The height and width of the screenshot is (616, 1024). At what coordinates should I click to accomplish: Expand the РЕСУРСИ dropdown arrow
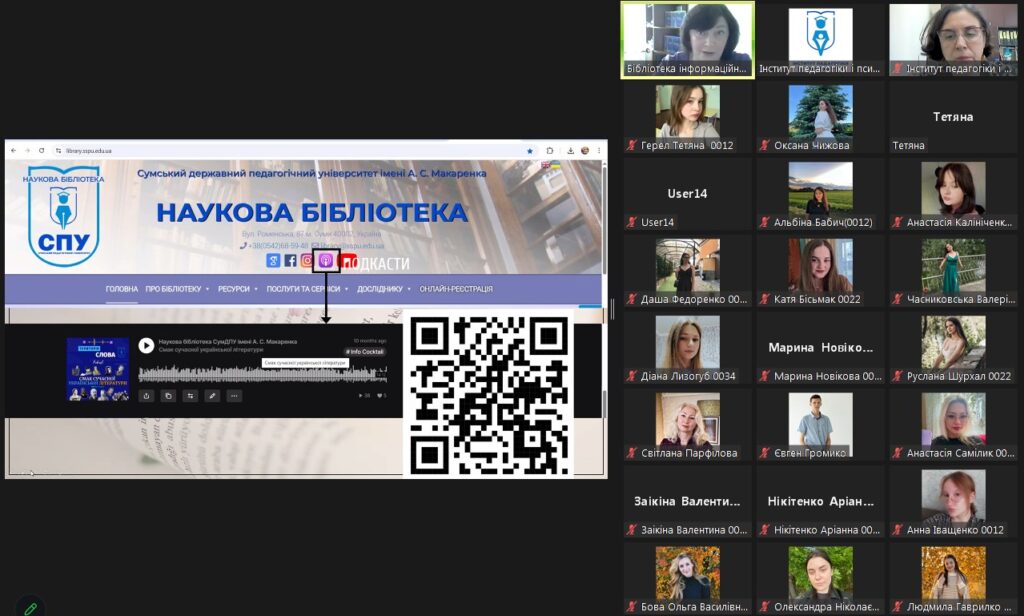pyautogui.click(x=256, y=289)
